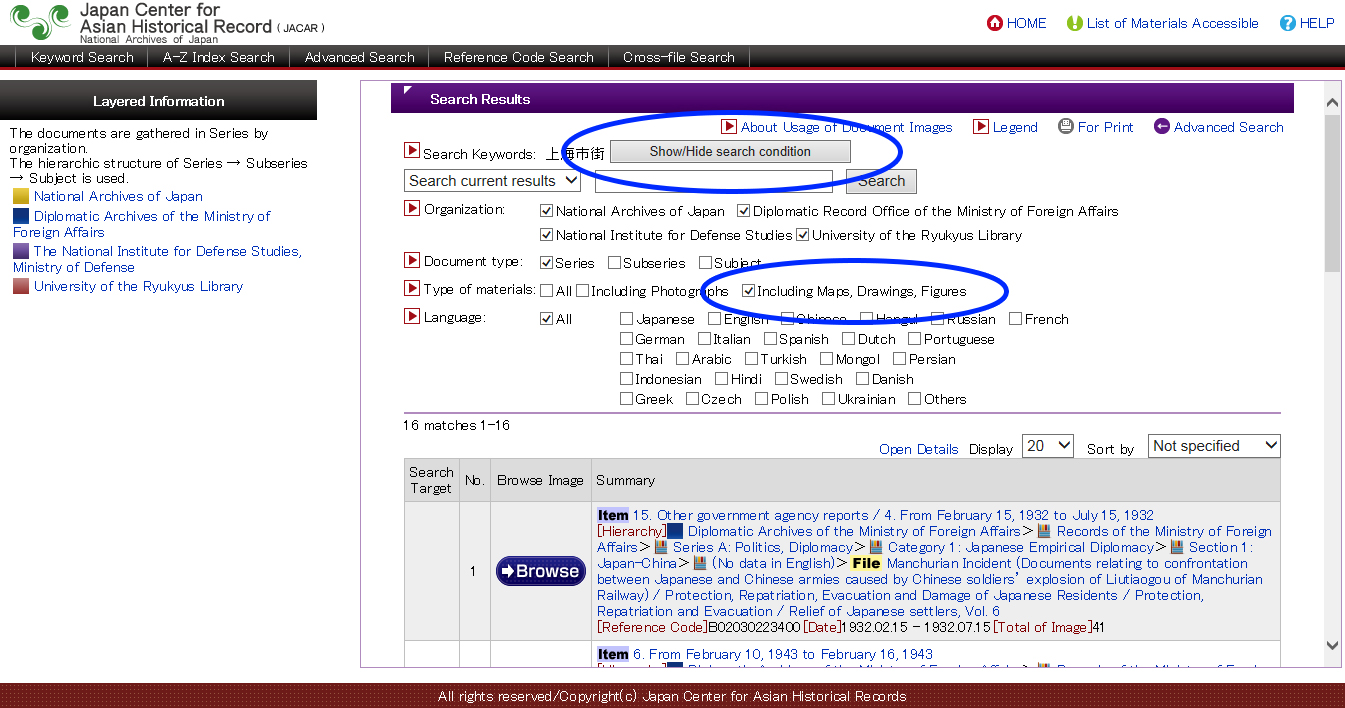Check the Others language checkbox
The image size is (1345, 708).
pyautogui.click(x=914, y=399)
